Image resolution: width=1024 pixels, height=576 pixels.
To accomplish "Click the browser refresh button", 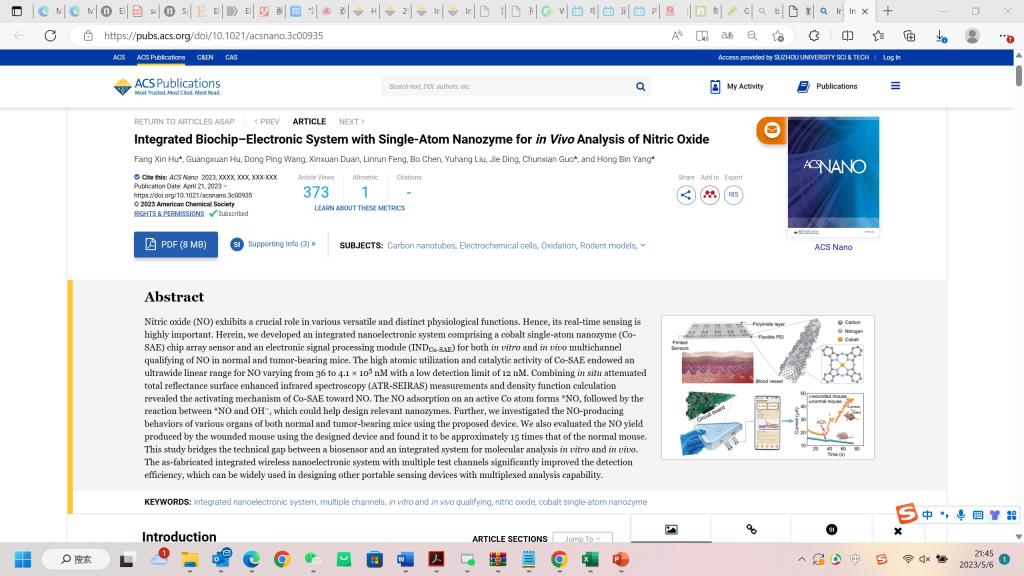I will [x=50, y=35].
